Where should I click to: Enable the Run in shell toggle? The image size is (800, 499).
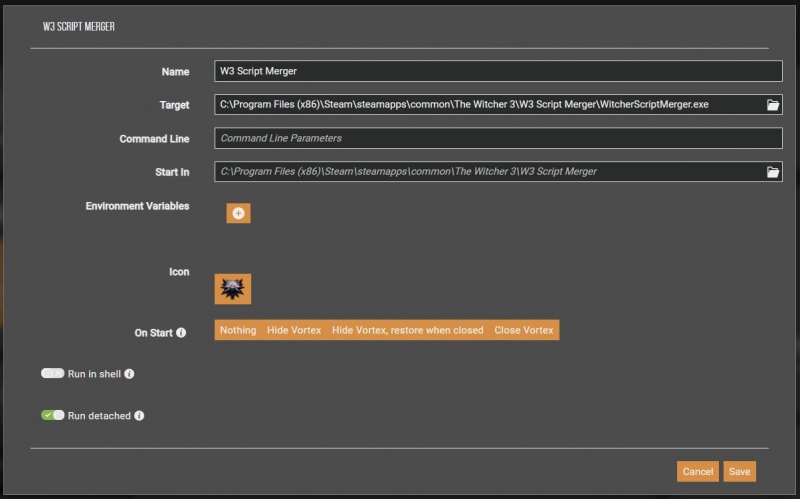tap(53, 373)
